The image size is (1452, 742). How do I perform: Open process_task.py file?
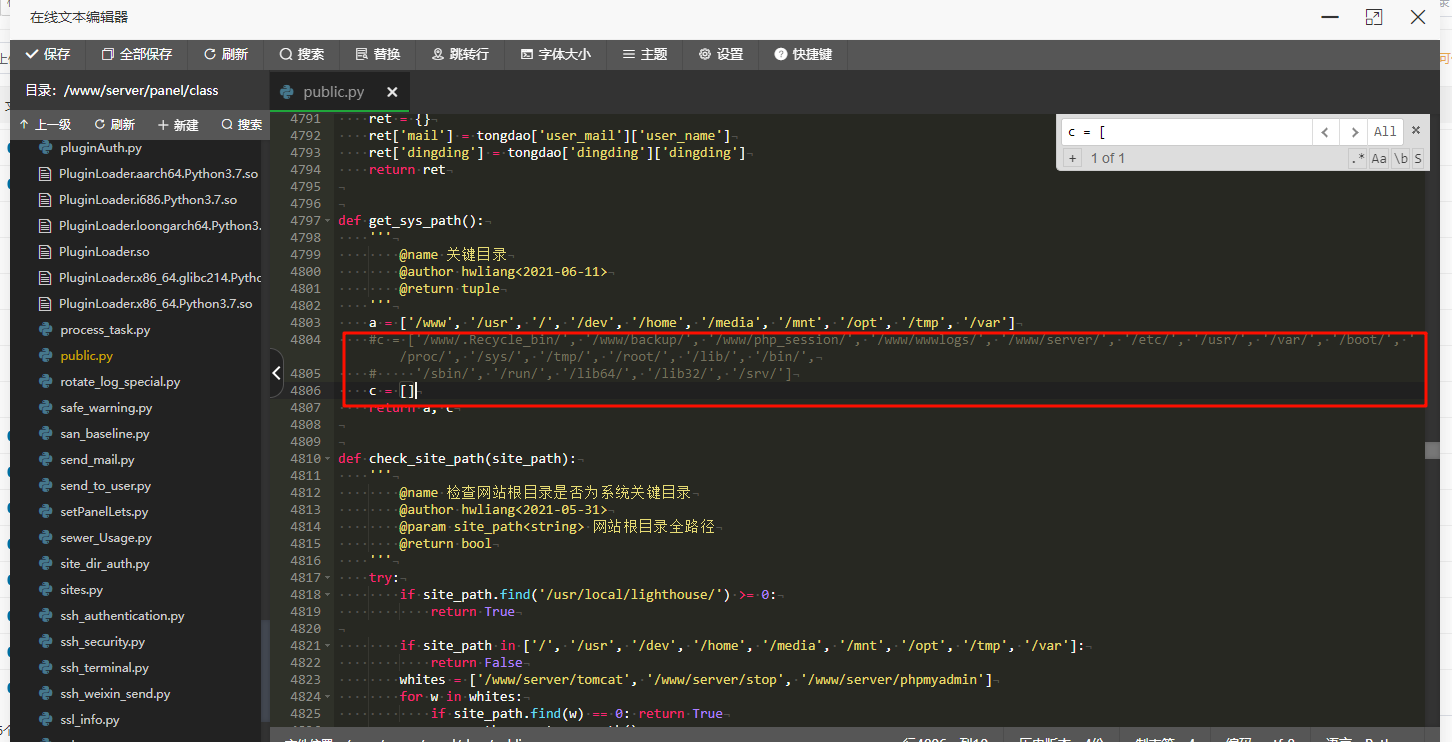pos(105,330)
